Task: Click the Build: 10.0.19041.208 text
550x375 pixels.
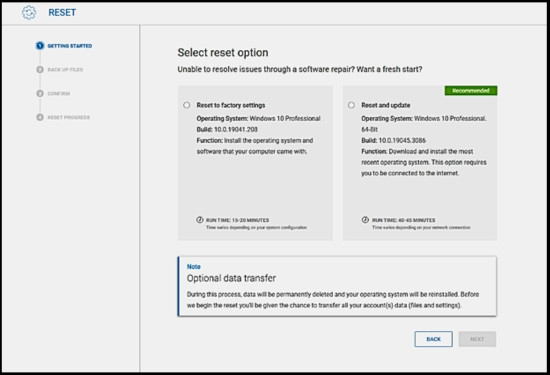Action: (x=227, y=129)
